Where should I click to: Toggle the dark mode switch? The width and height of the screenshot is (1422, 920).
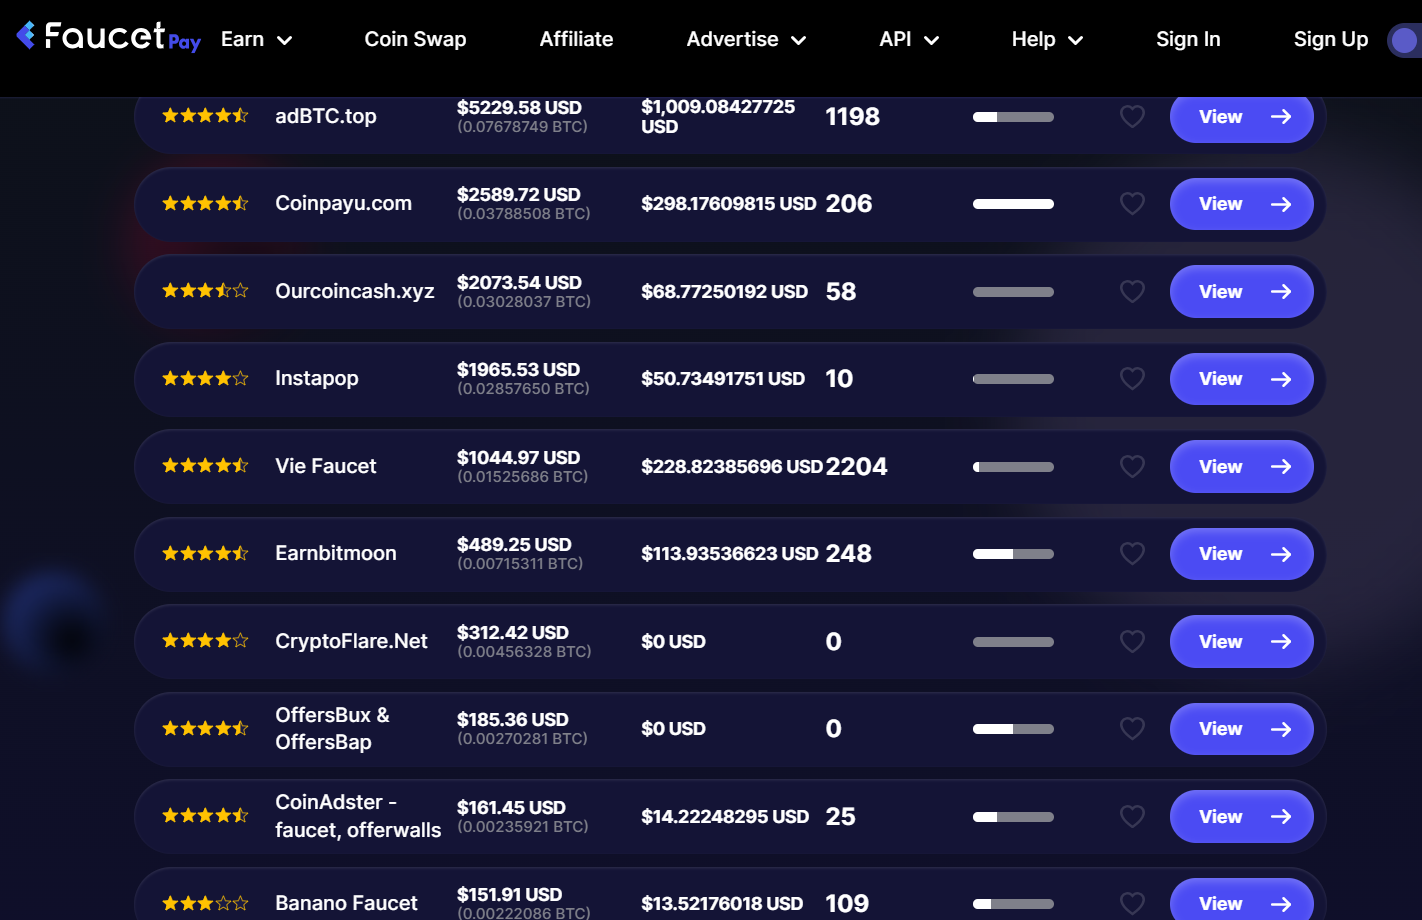point(1404,40)
